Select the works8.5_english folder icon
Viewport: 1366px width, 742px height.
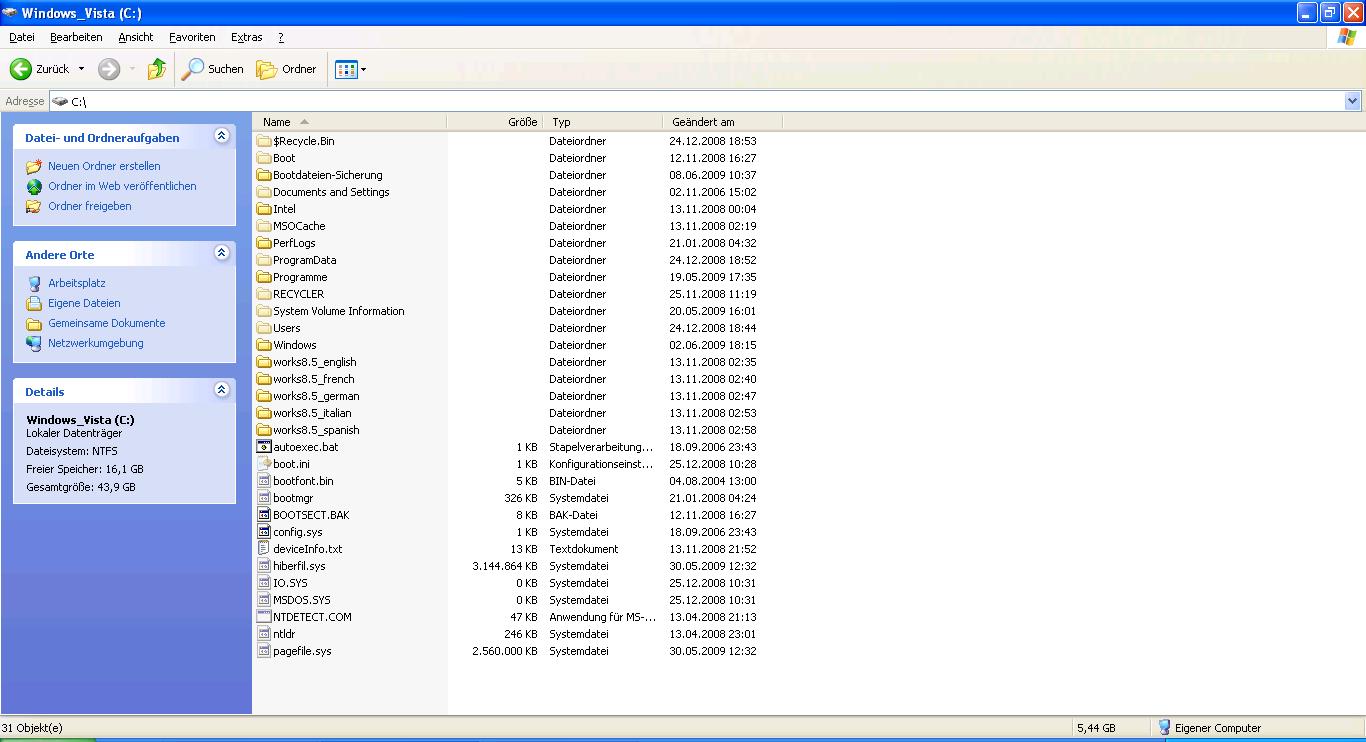264,362
